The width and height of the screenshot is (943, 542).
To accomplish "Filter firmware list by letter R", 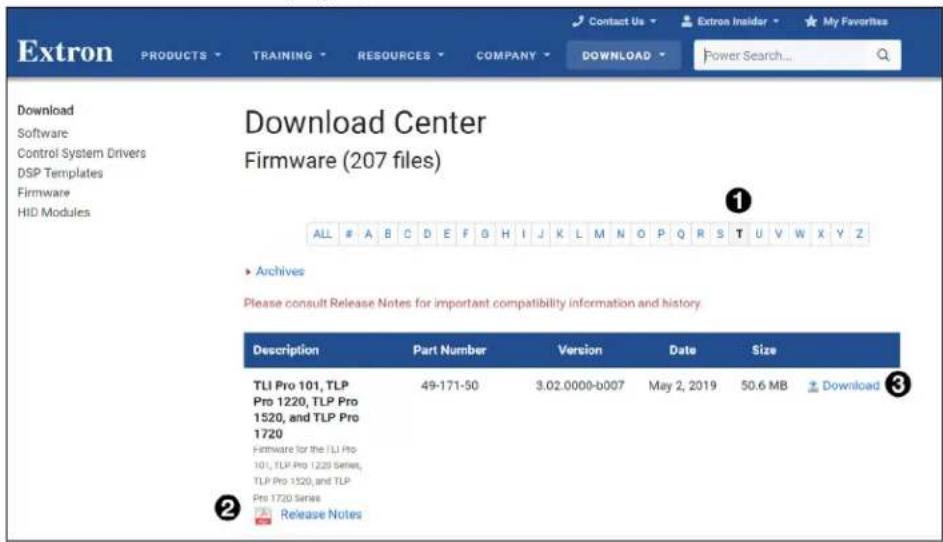I will click(701, 234).
